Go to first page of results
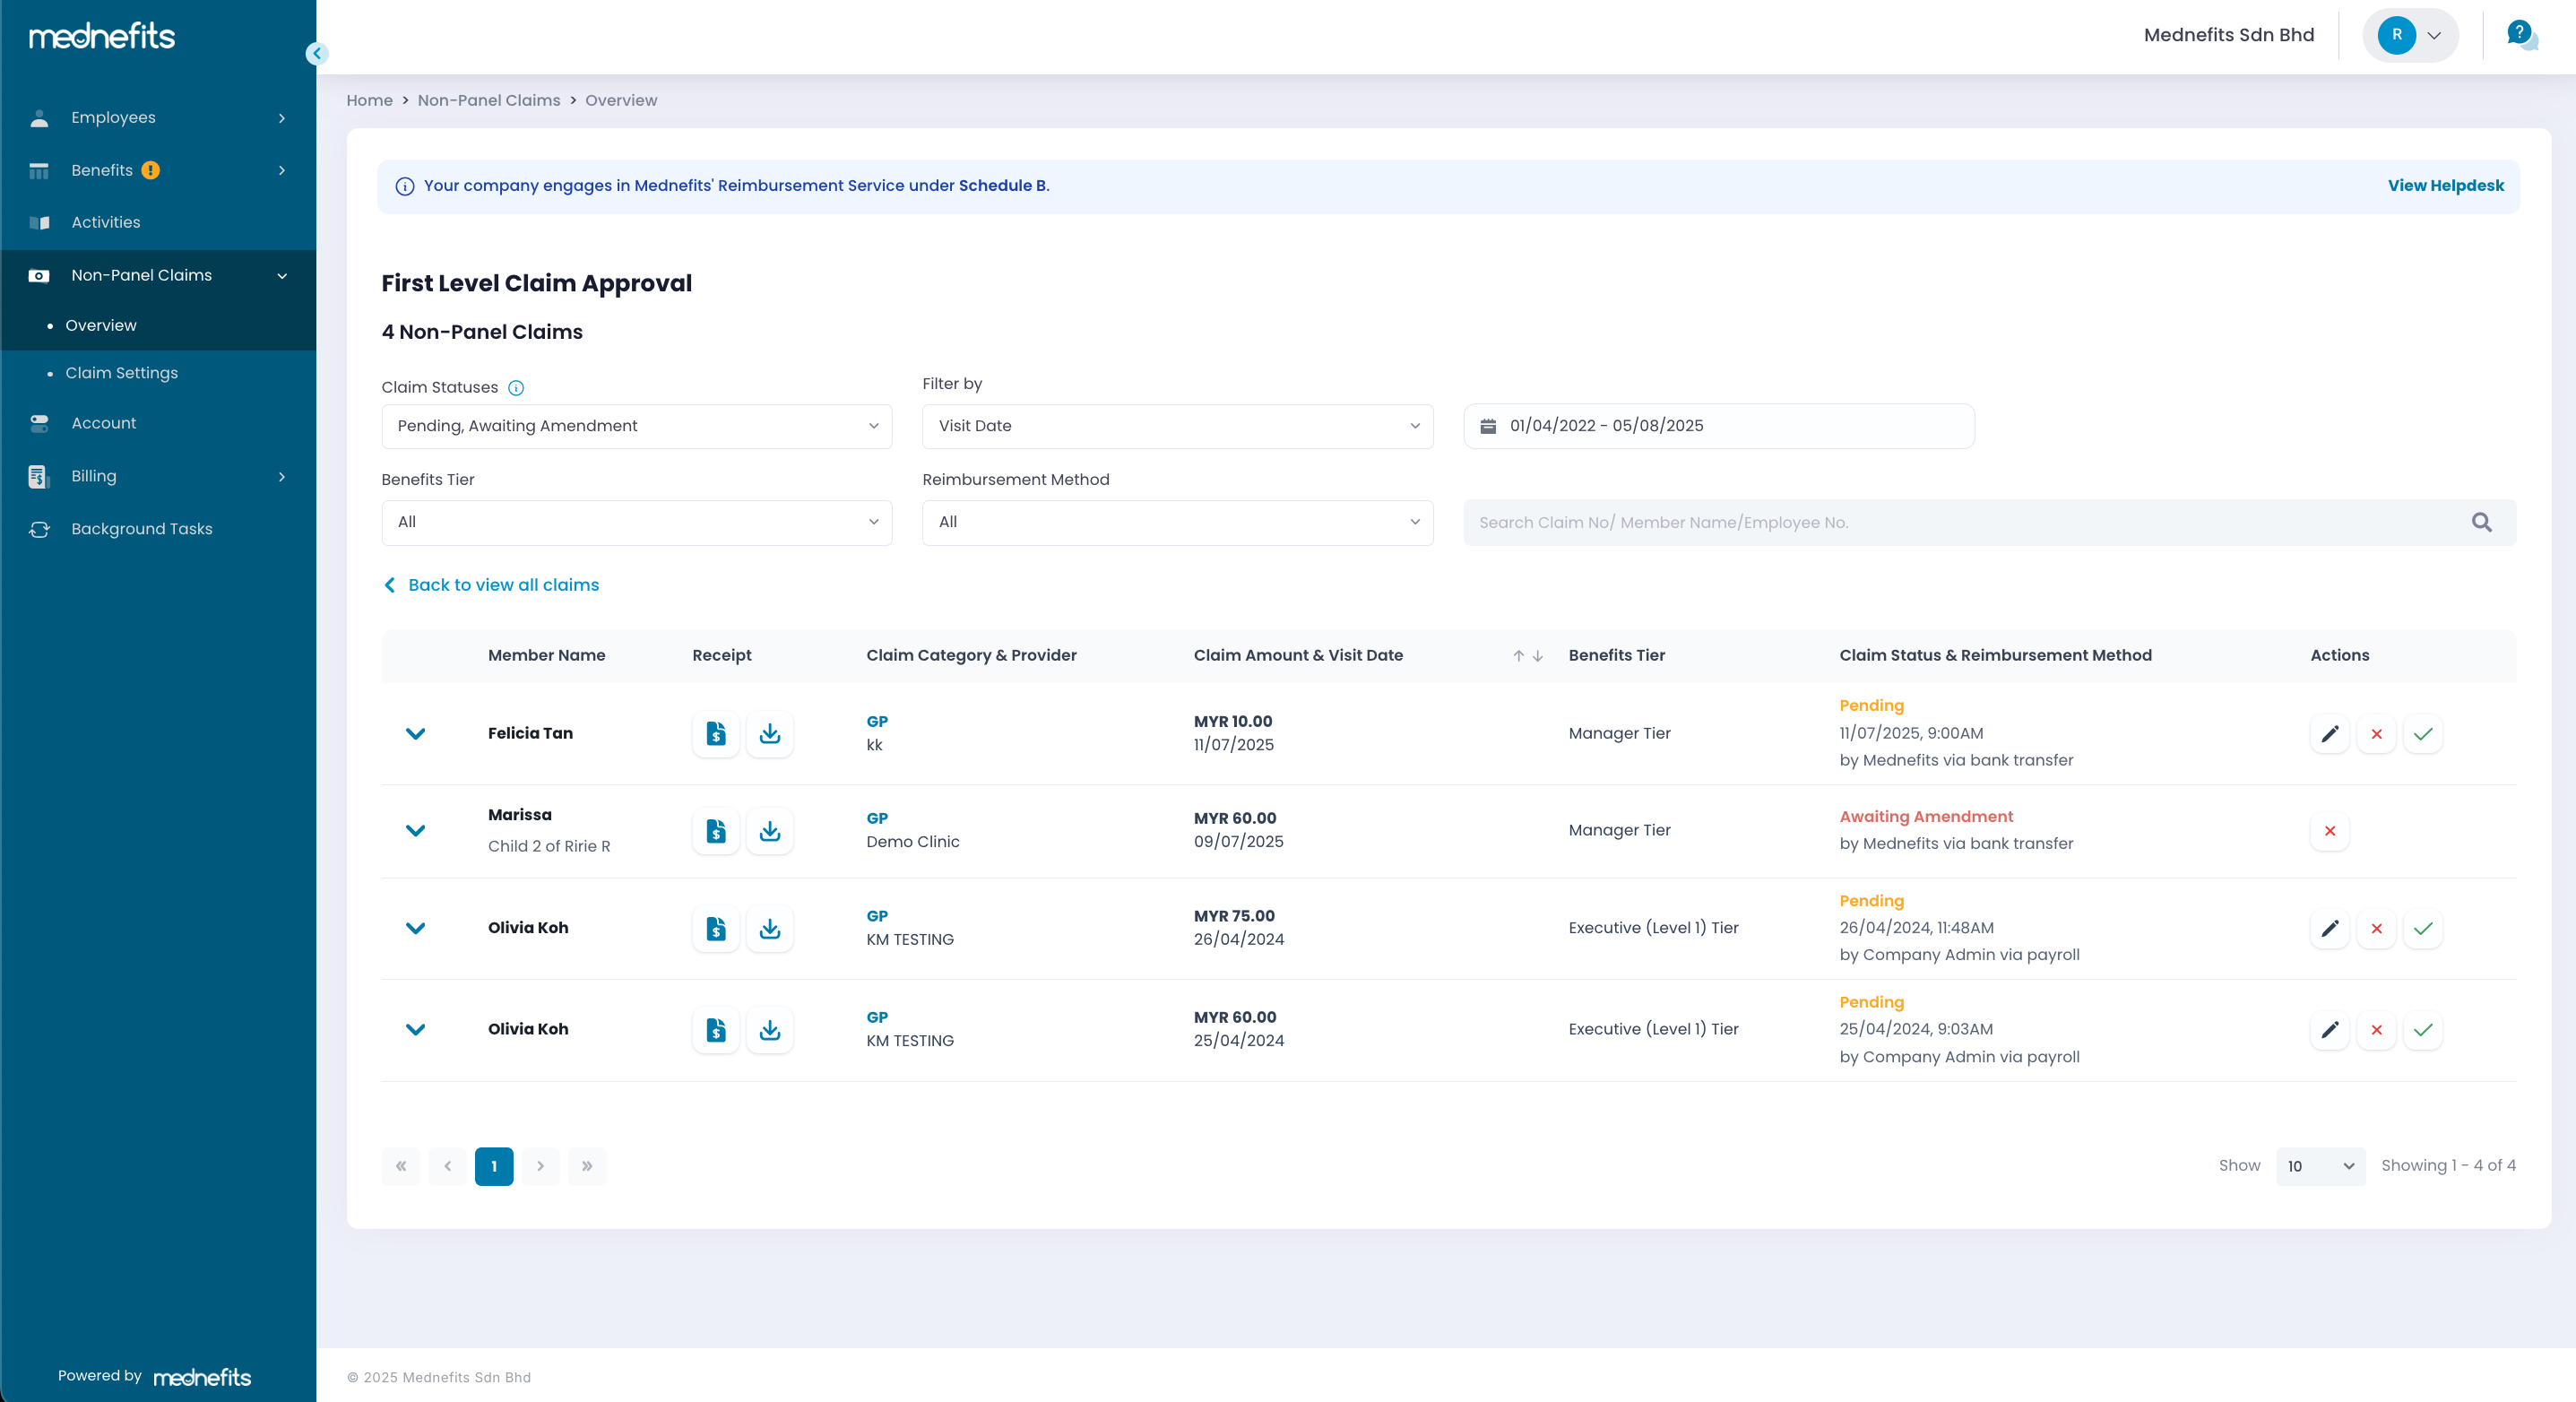Image resolution: width=2576 pixels, height=1402 pixels. click(x=401, y=1166)
